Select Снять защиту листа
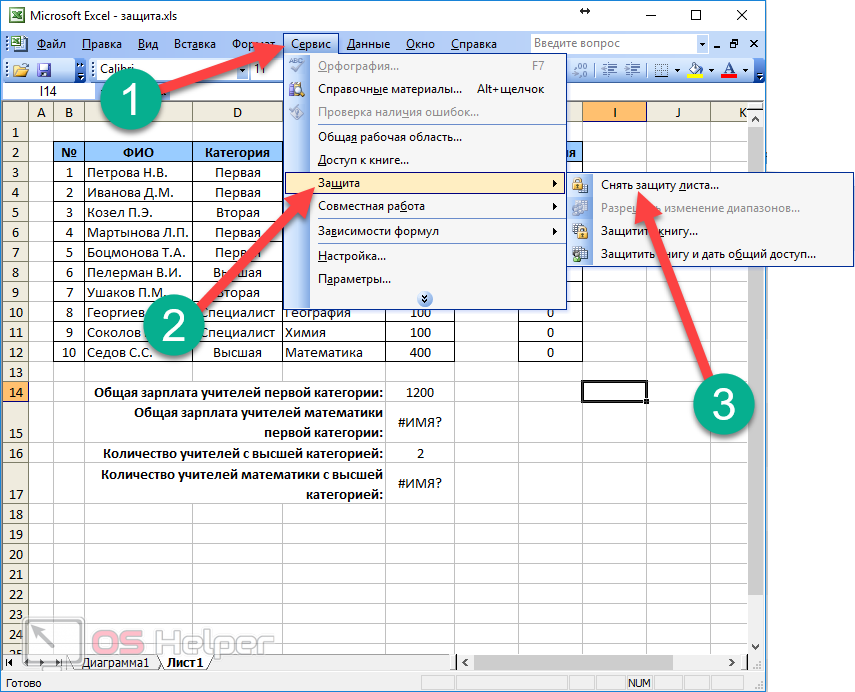 pos(711,185)
